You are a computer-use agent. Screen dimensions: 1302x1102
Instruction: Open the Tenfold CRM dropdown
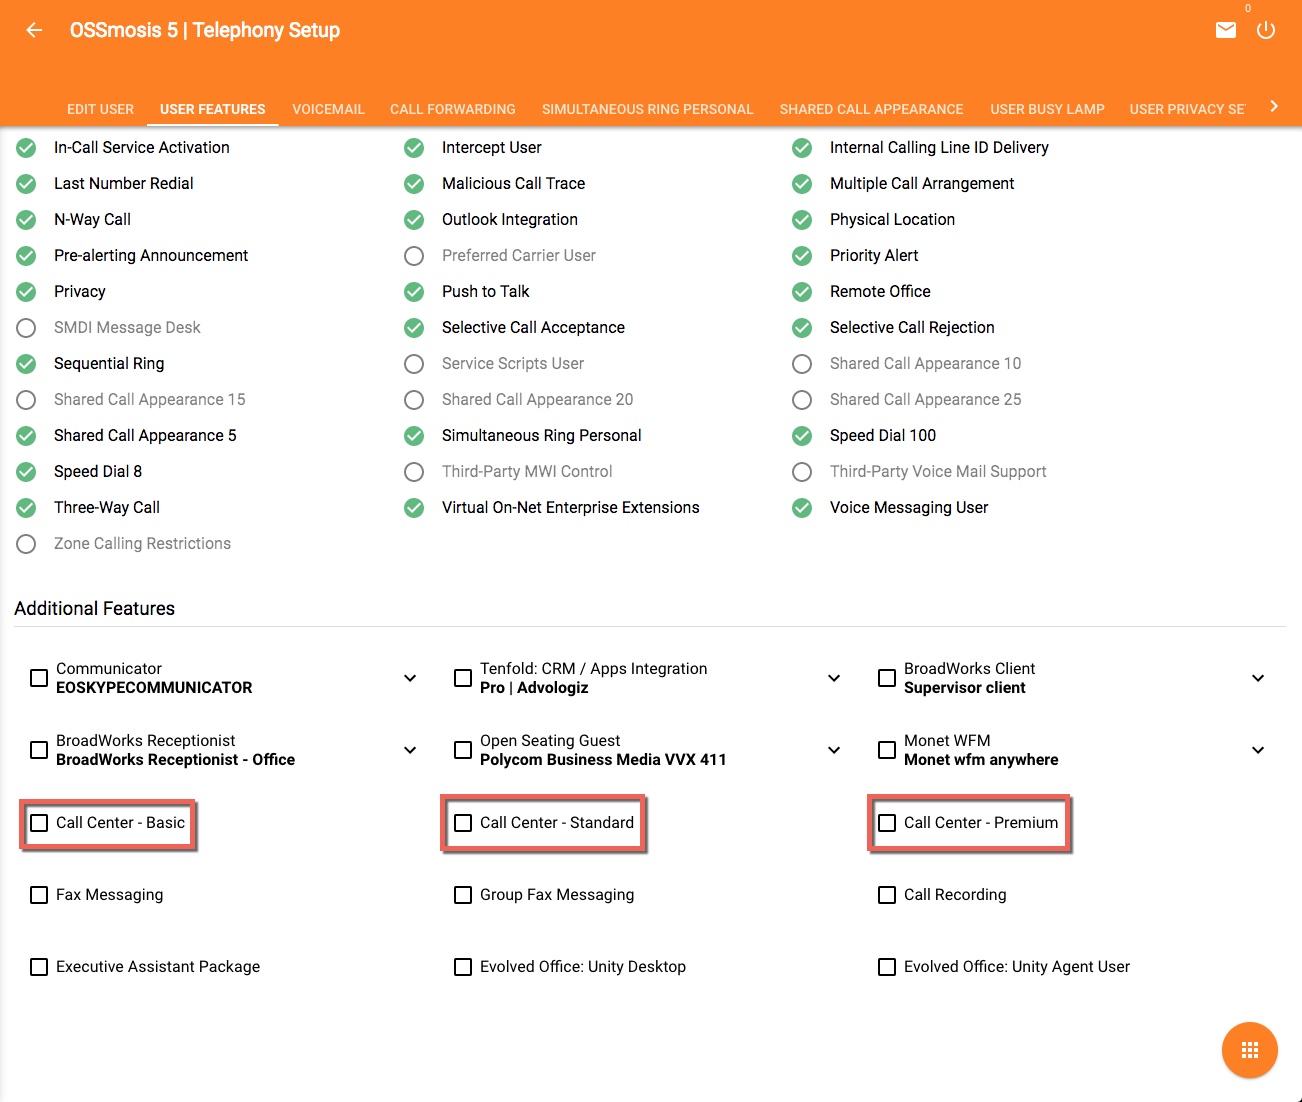tap(834, 678)
